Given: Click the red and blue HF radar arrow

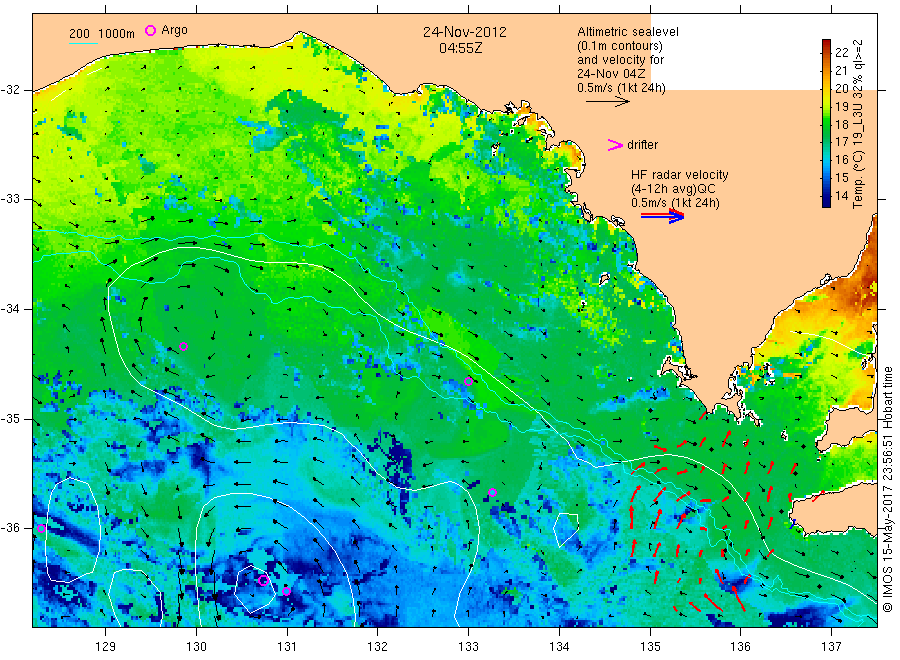Looking at the screenshot, I should [x=662, y=216].
